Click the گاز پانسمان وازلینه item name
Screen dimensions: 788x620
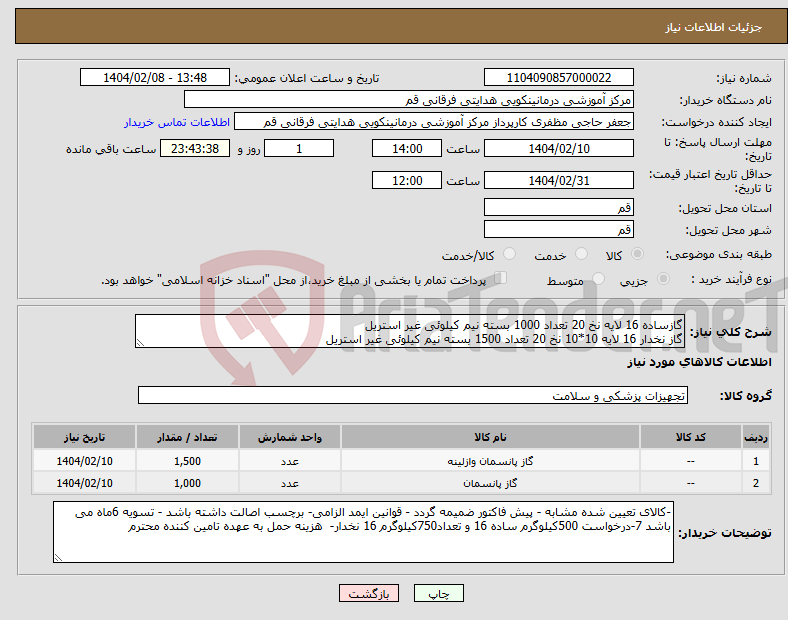(x=490, y=461)
